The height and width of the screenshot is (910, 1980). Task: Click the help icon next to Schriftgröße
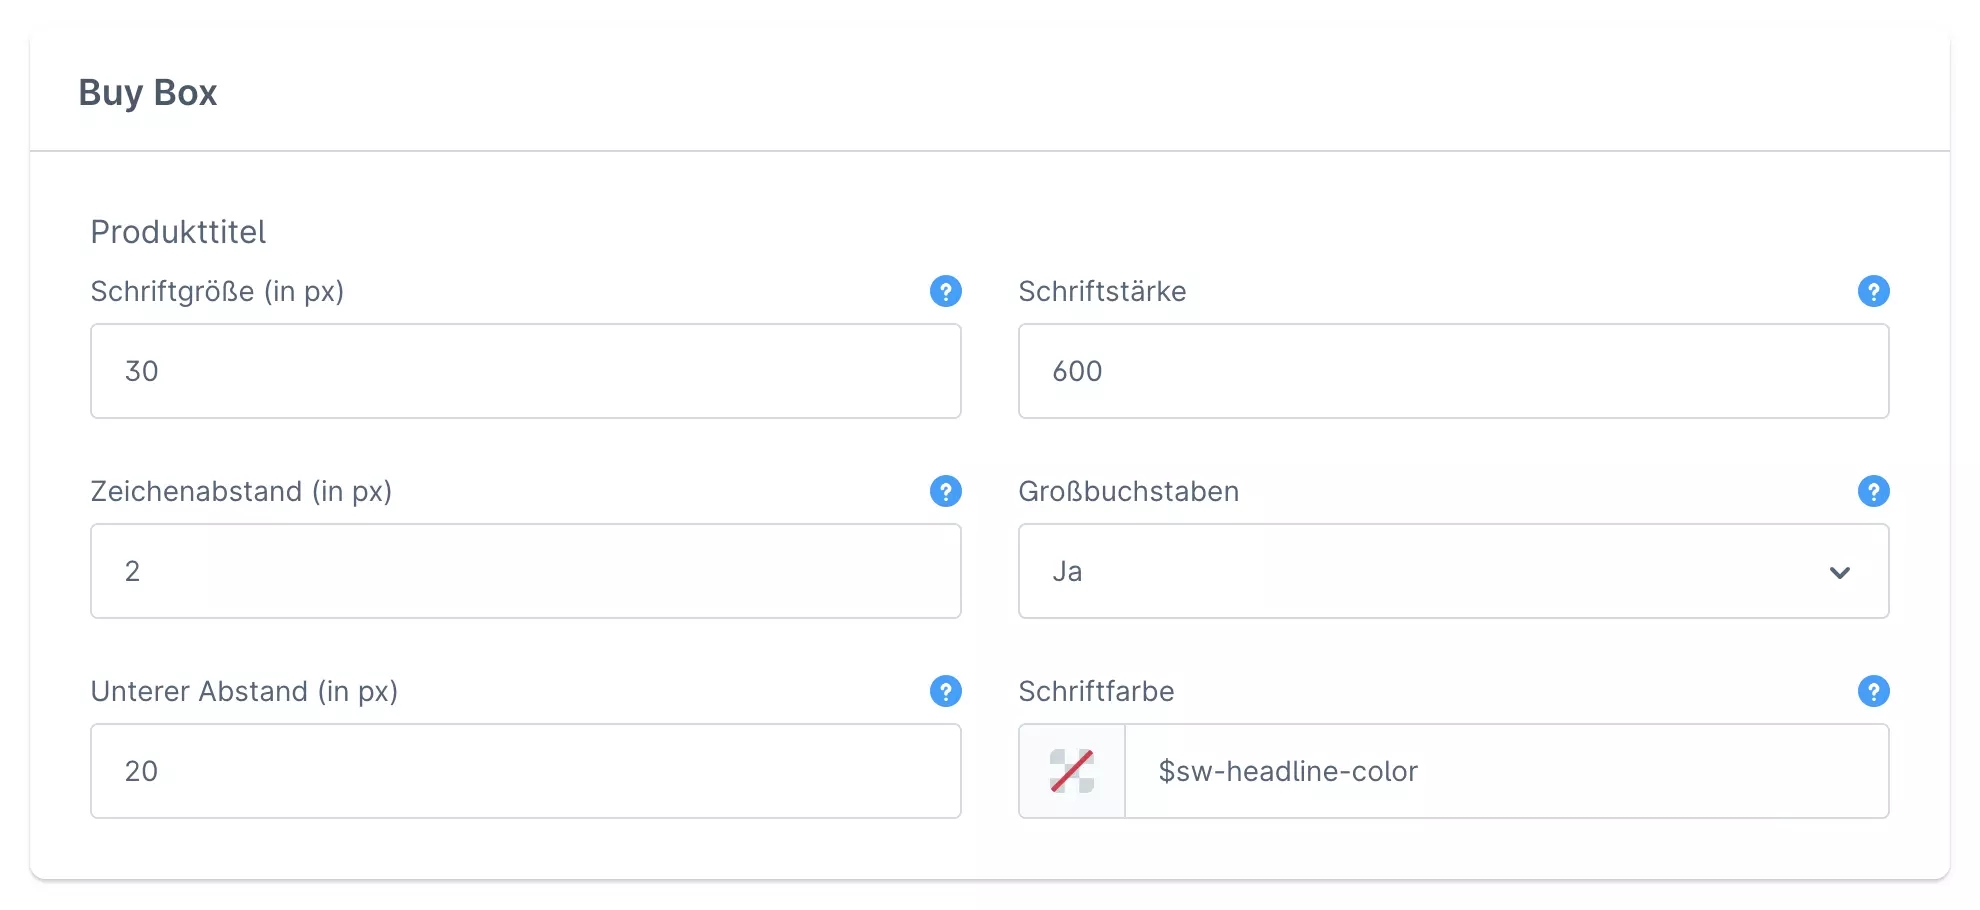(945, 291)
